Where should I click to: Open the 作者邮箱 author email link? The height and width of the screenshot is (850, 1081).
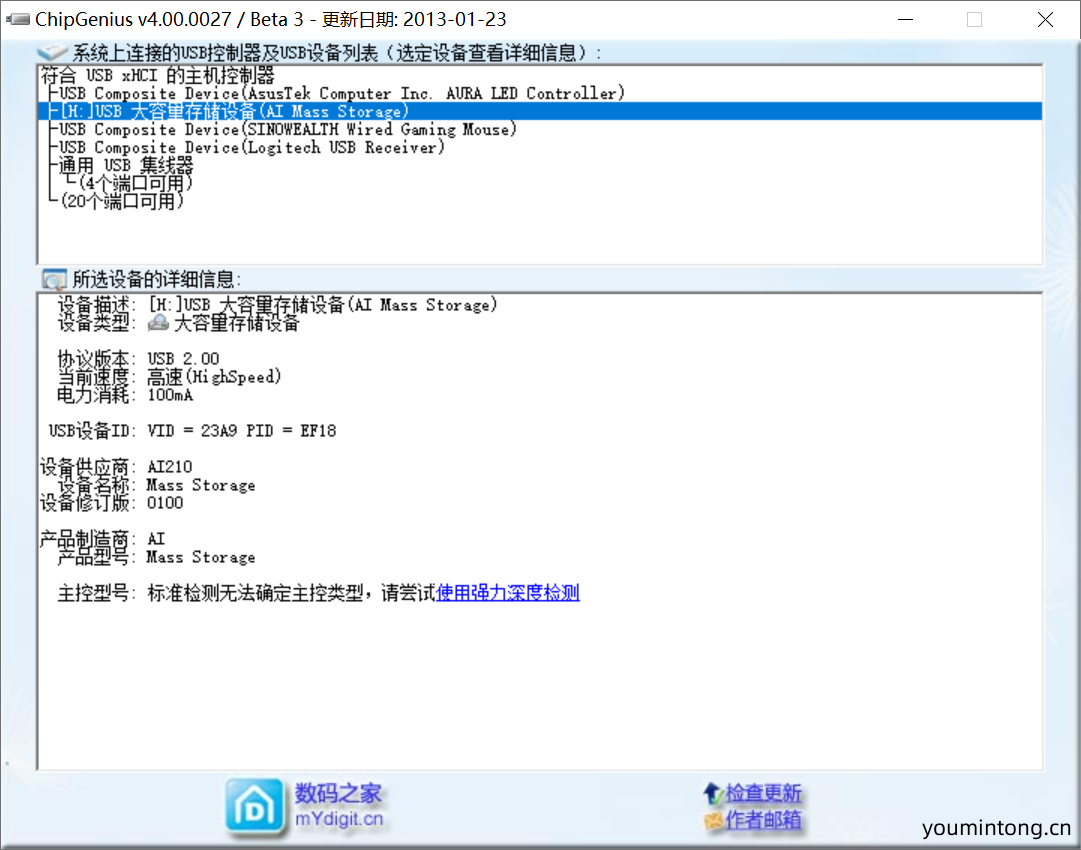tap(763, 820)
